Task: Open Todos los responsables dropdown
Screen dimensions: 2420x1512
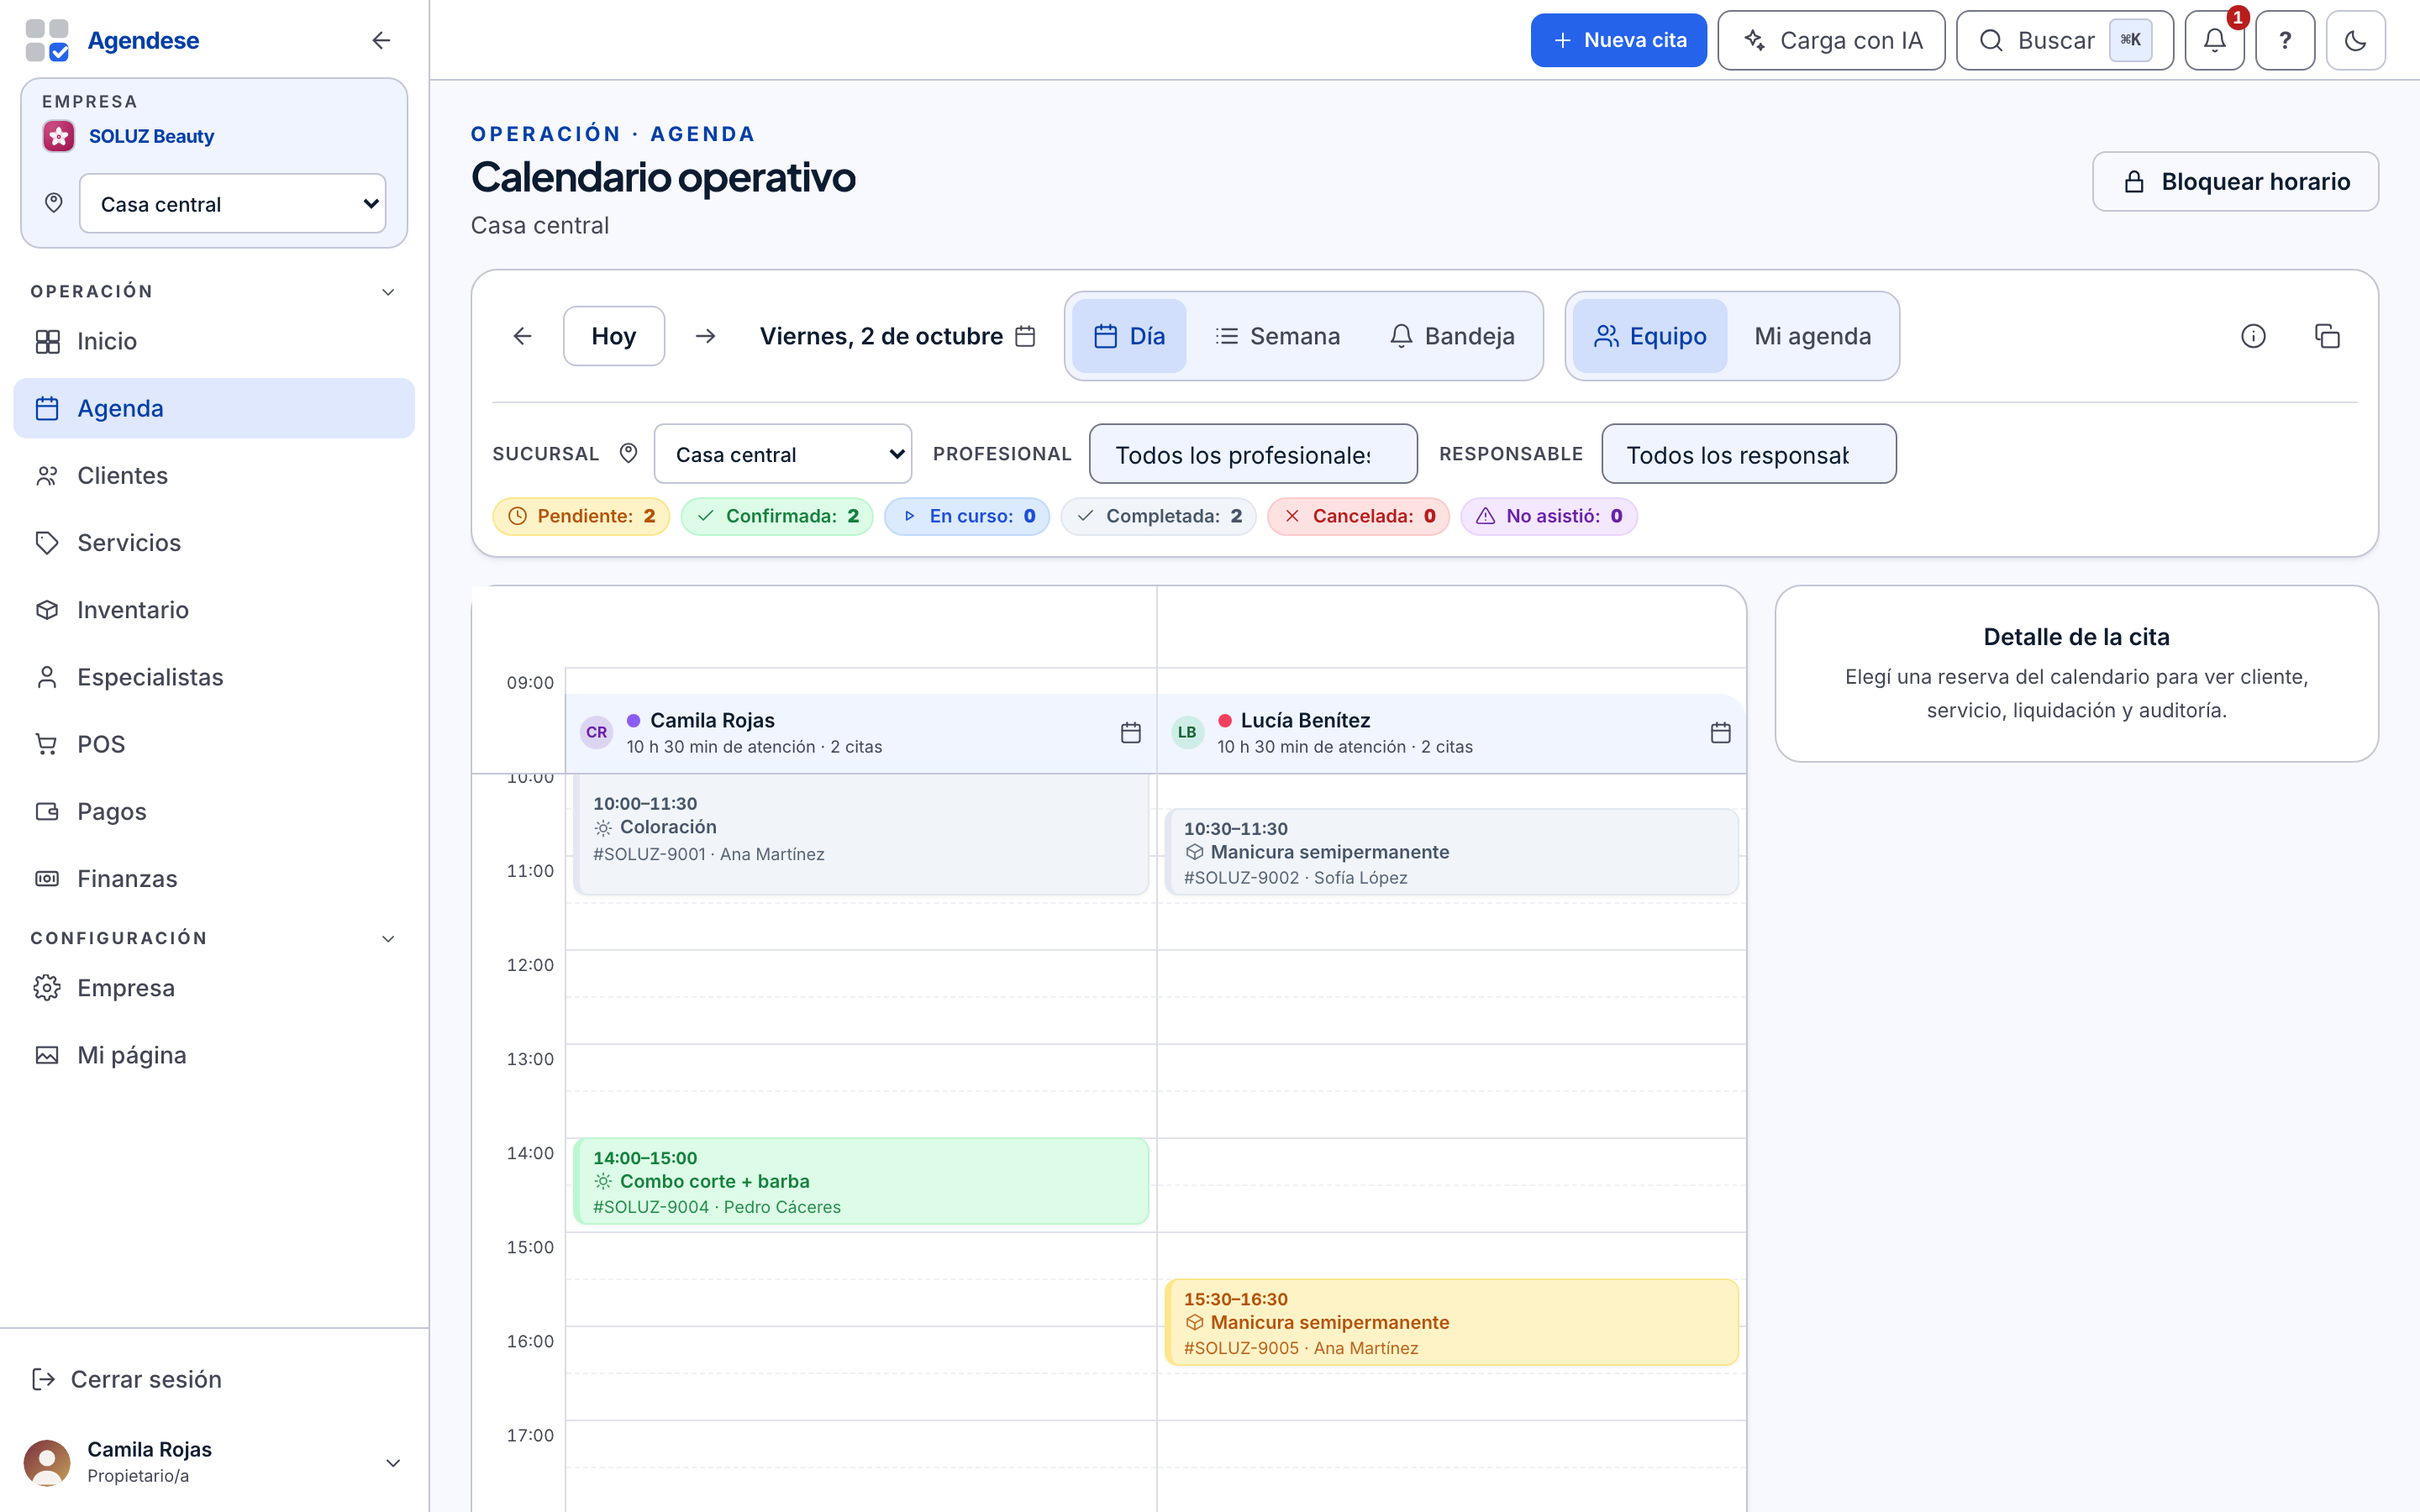Action: click(1749, 454)
